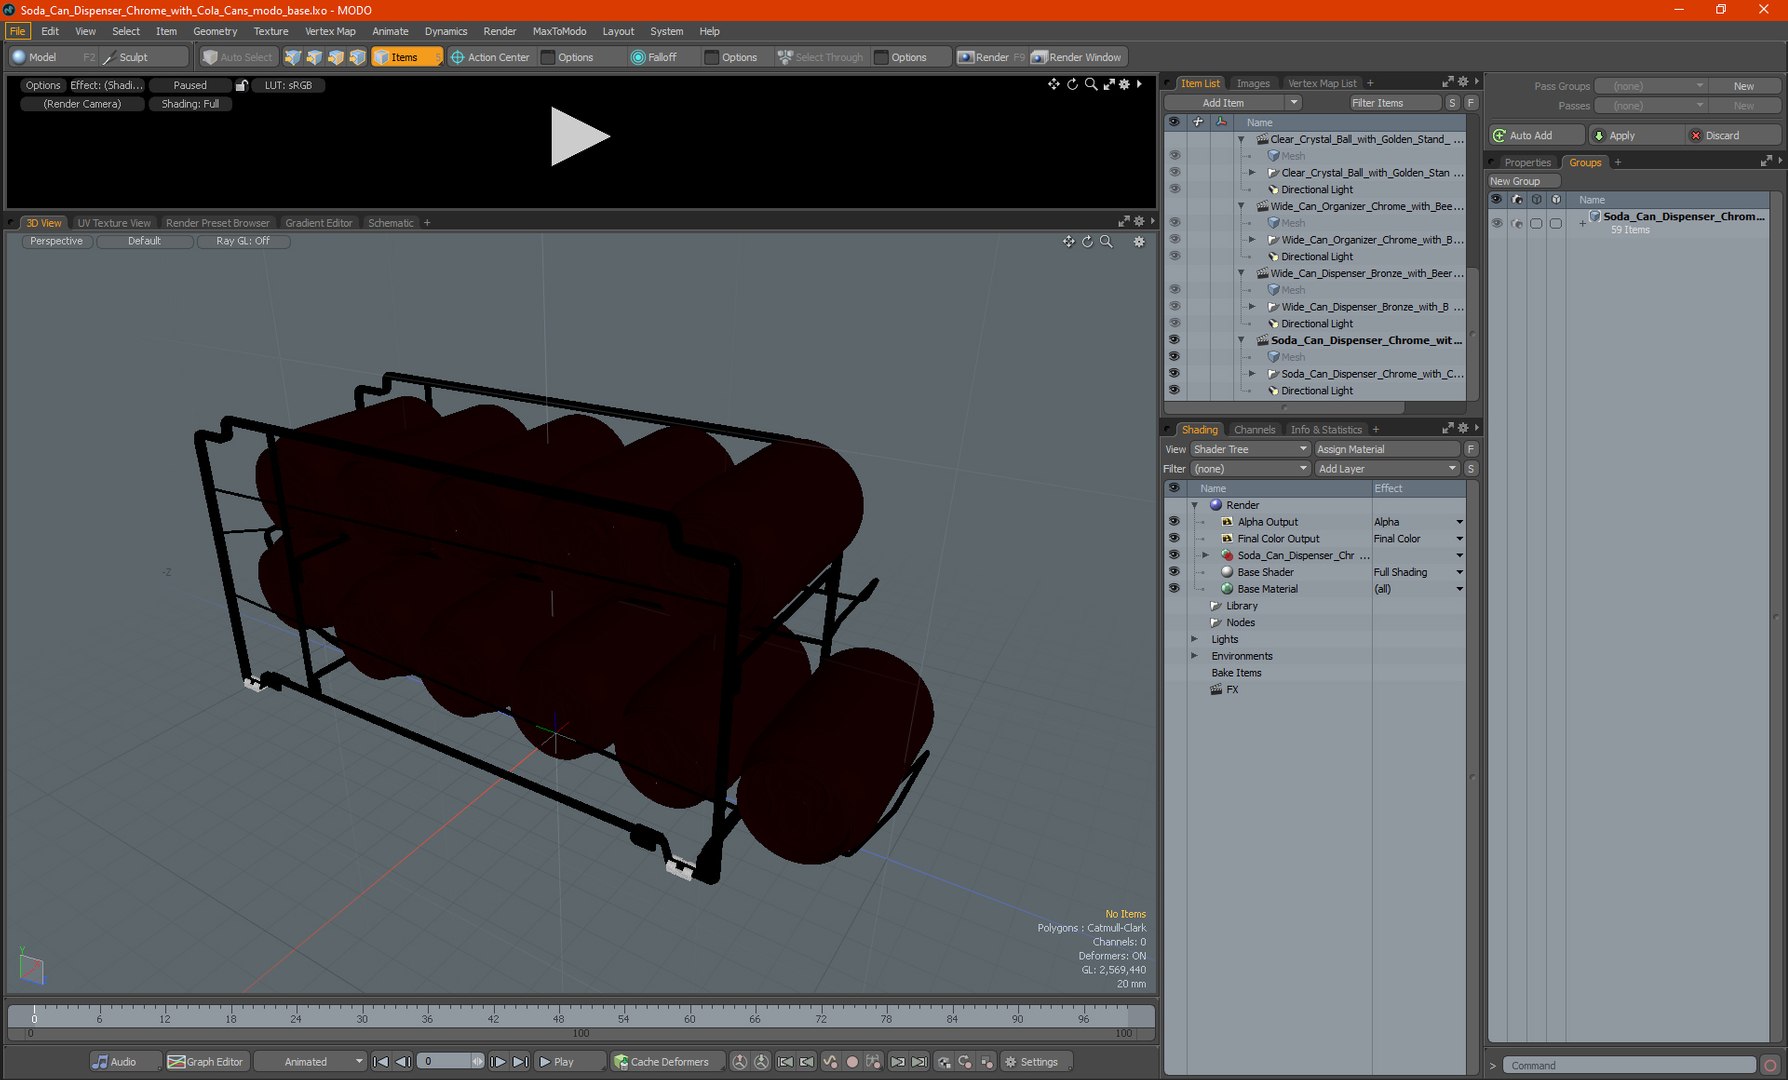Screen dimensions: 1788x1080
Task: Collapse the Render tree node
Action: point(1194,505)
